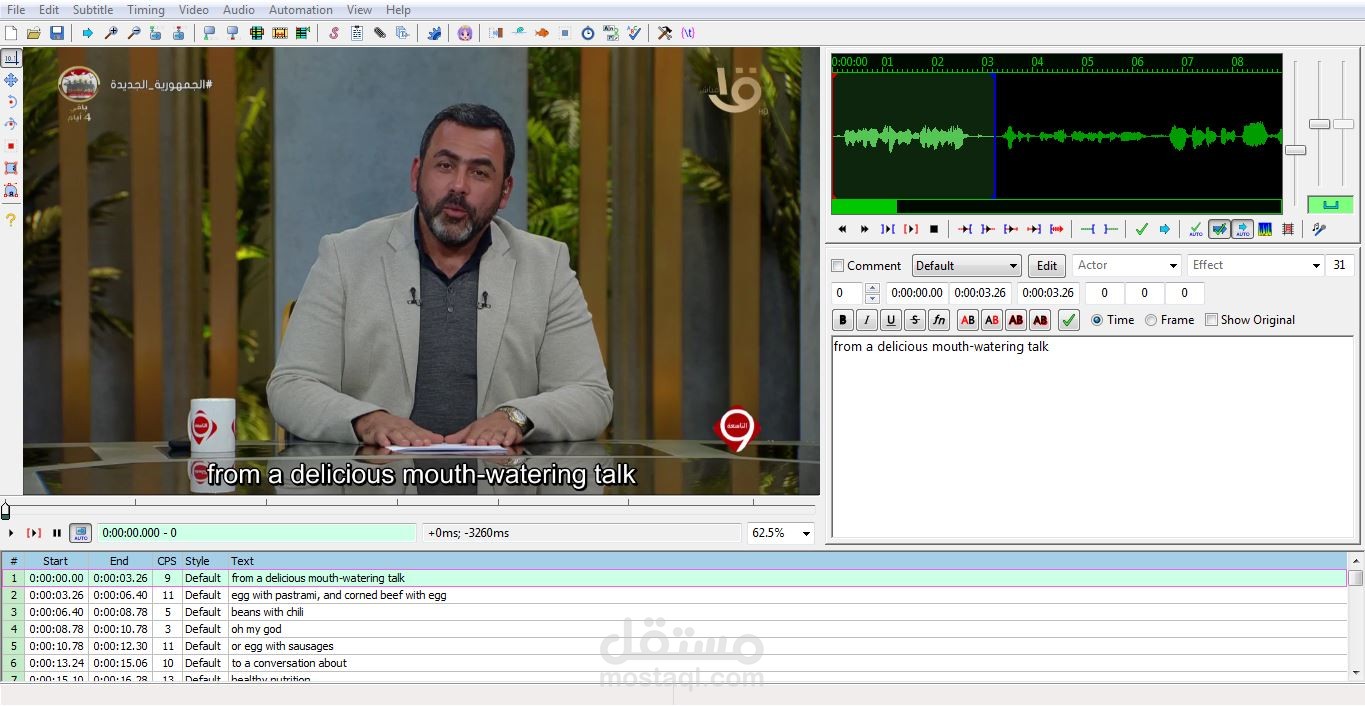The image size is (1365, 706).
Task: Open the Automation manager icon
Action: pyautogui.click(x=434, y=33)
